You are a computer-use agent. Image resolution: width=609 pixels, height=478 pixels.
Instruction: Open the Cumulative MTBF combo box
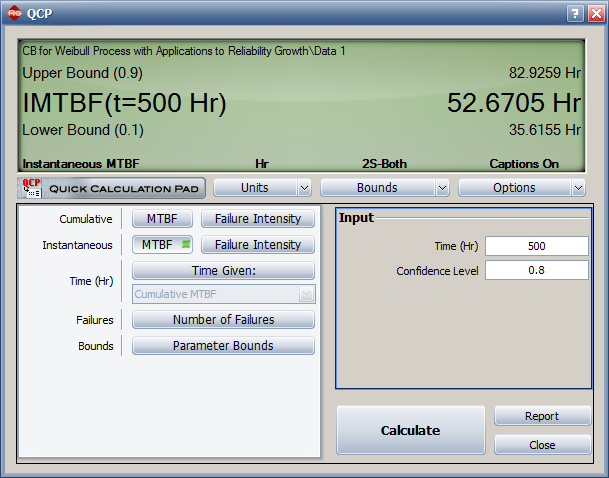tap(224, 294)
